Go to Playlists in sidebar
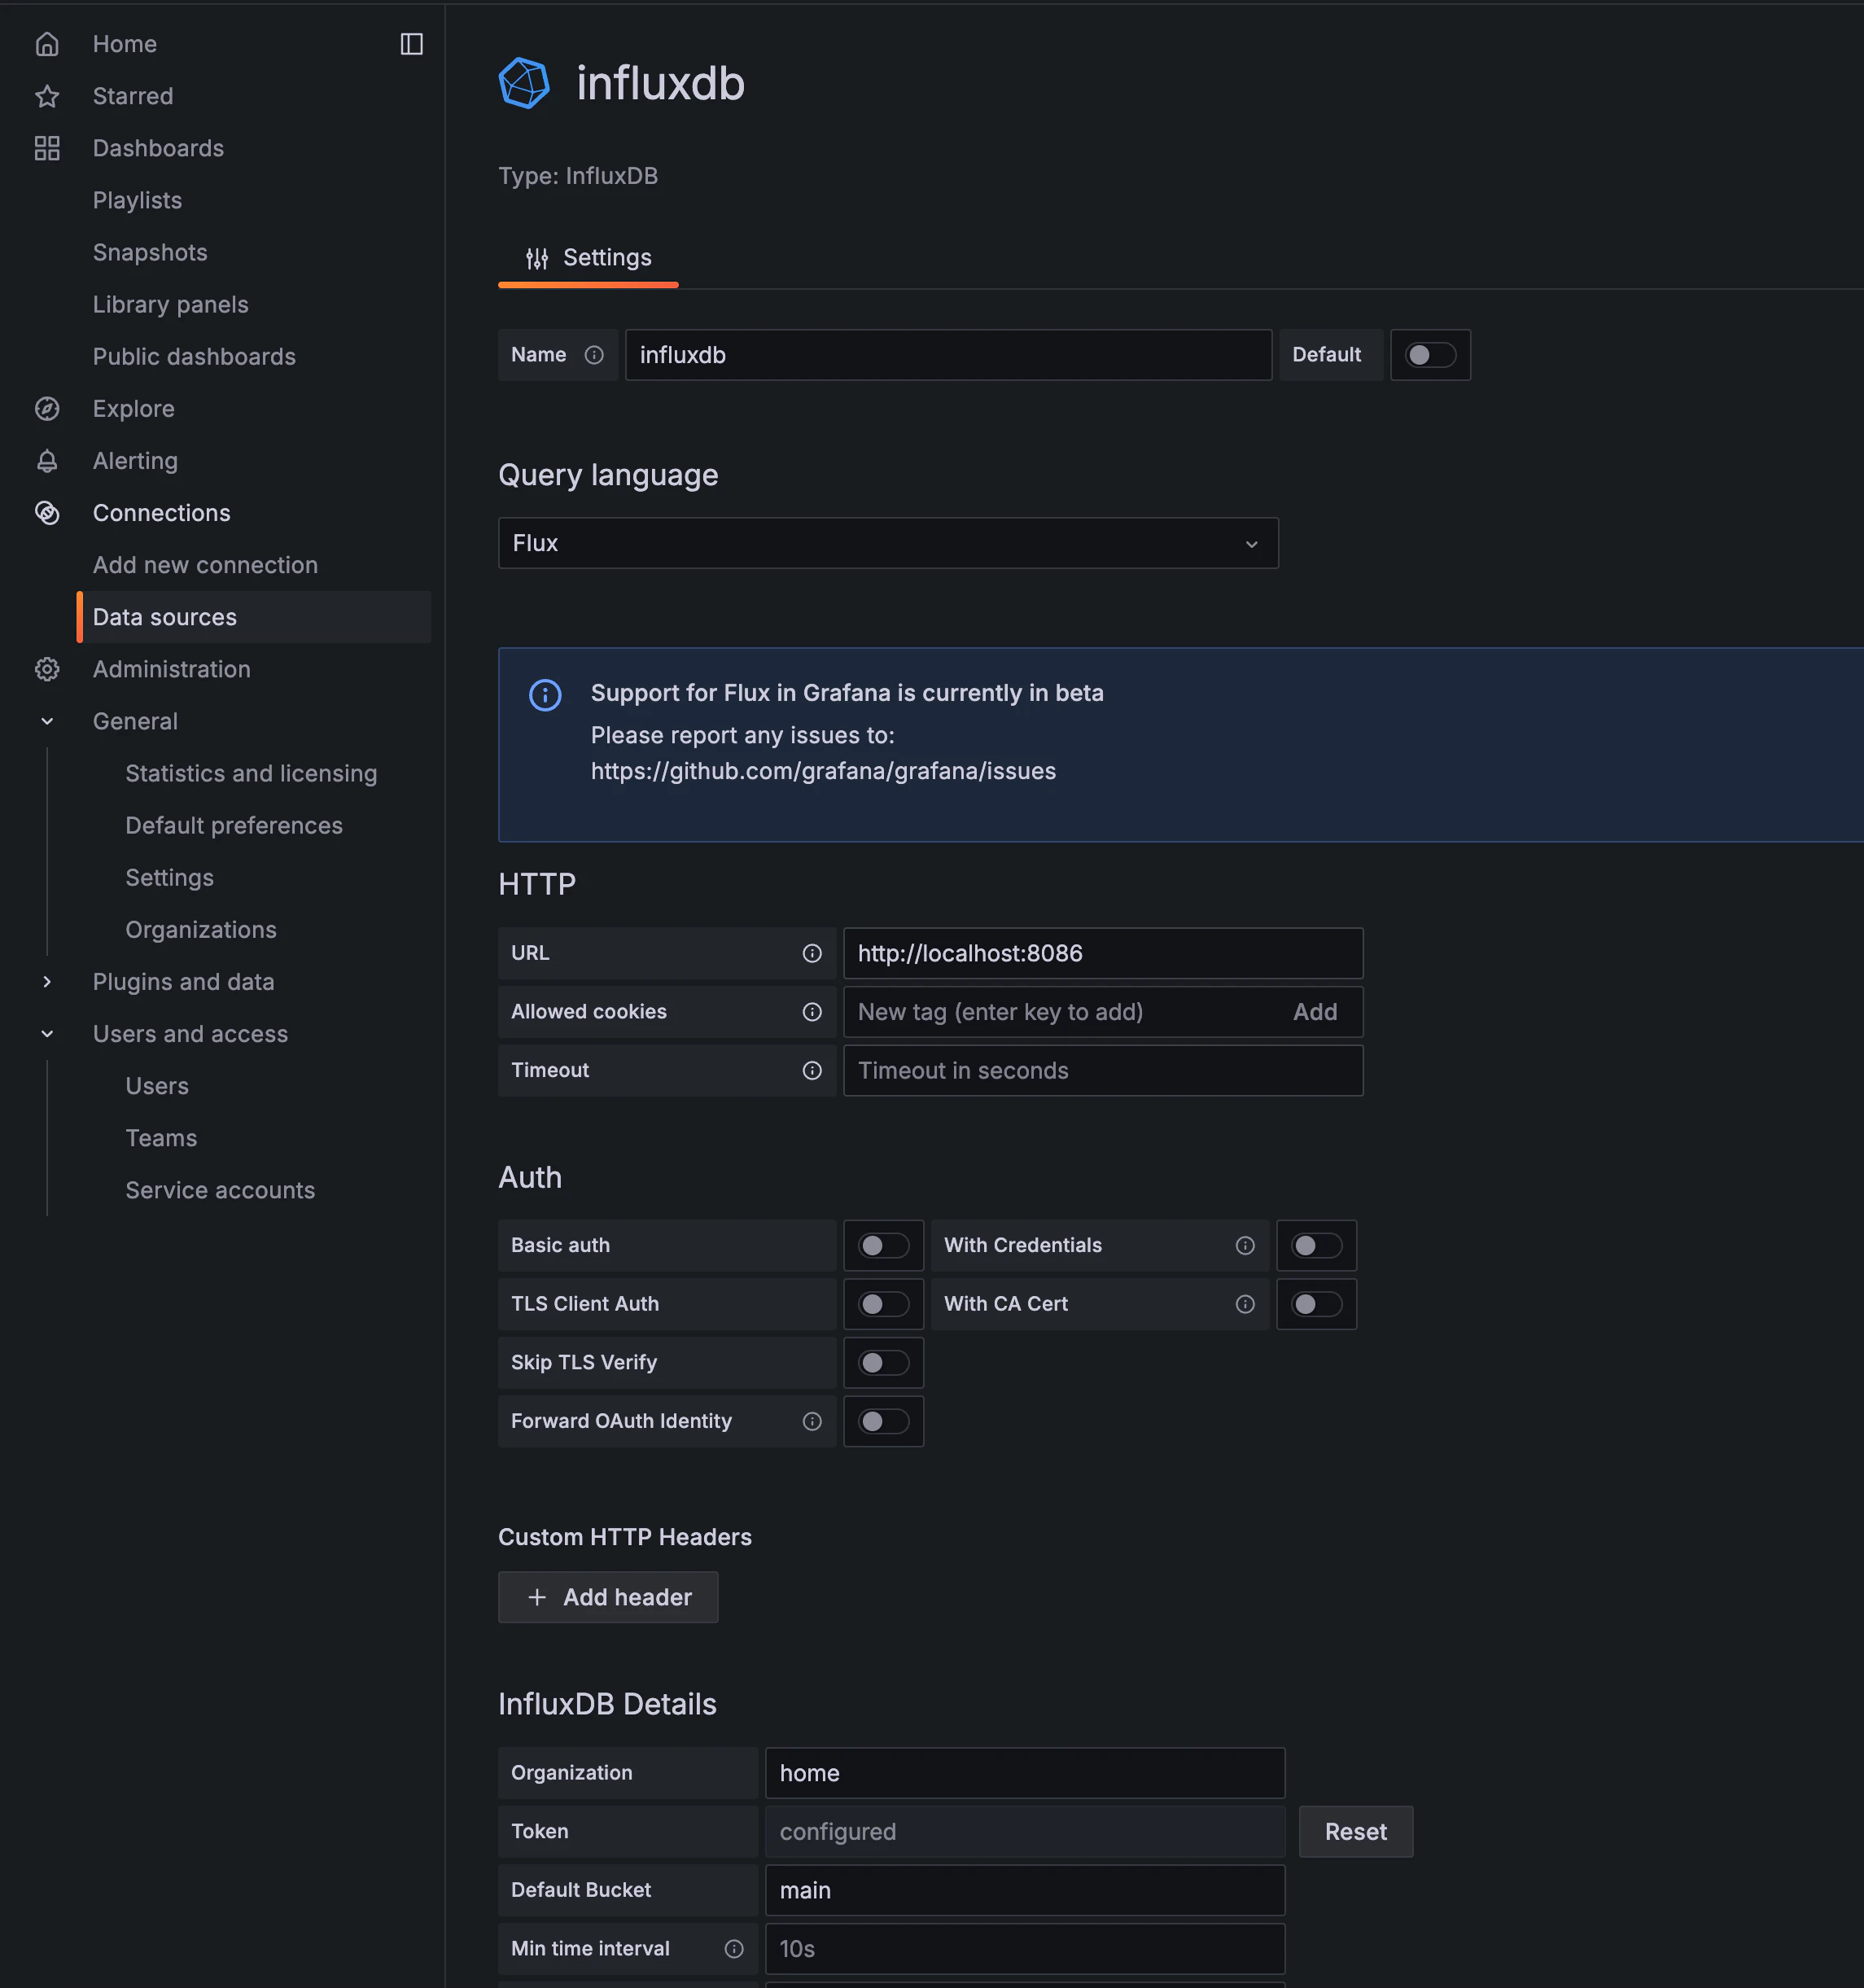Image resolution: width=1864 pixels, height=1988 pixels. [137, 200]
